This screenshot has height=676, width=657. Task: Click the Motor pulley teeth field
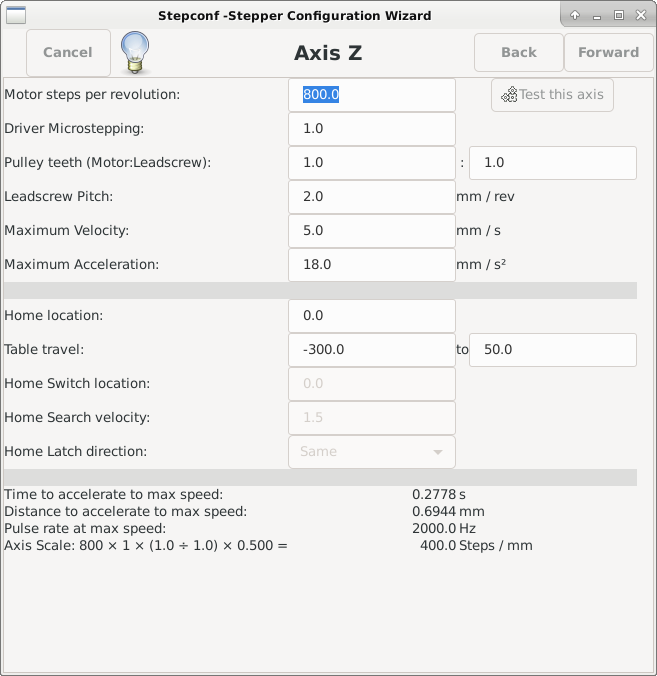pos(372,163)
